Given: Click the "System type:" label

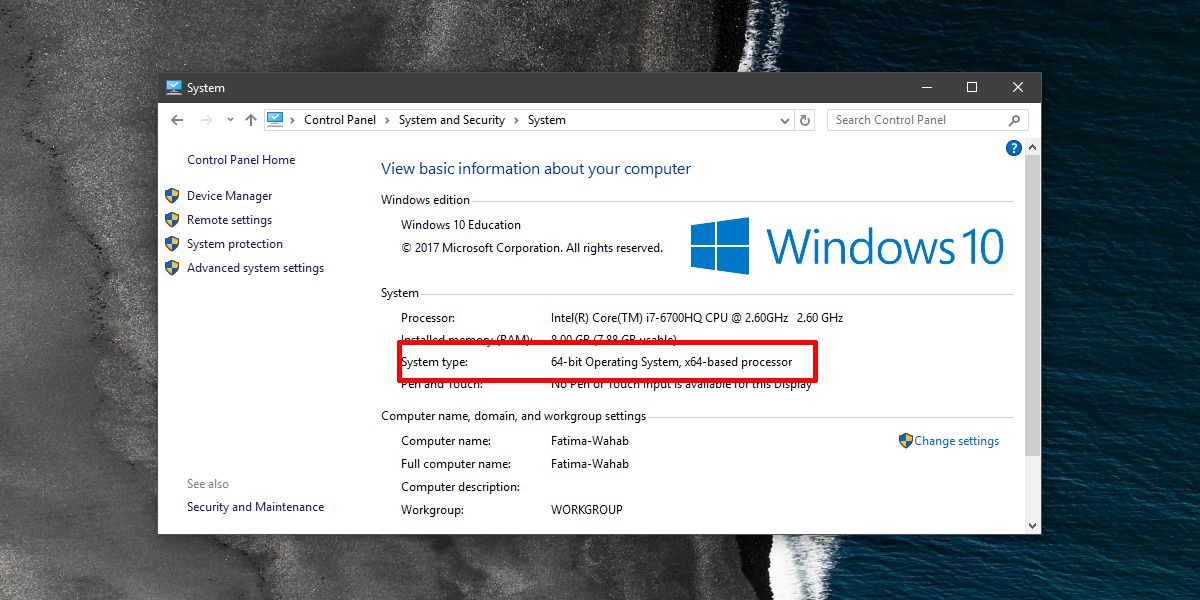Looking at the screenshot, I should tap(434, 362).
